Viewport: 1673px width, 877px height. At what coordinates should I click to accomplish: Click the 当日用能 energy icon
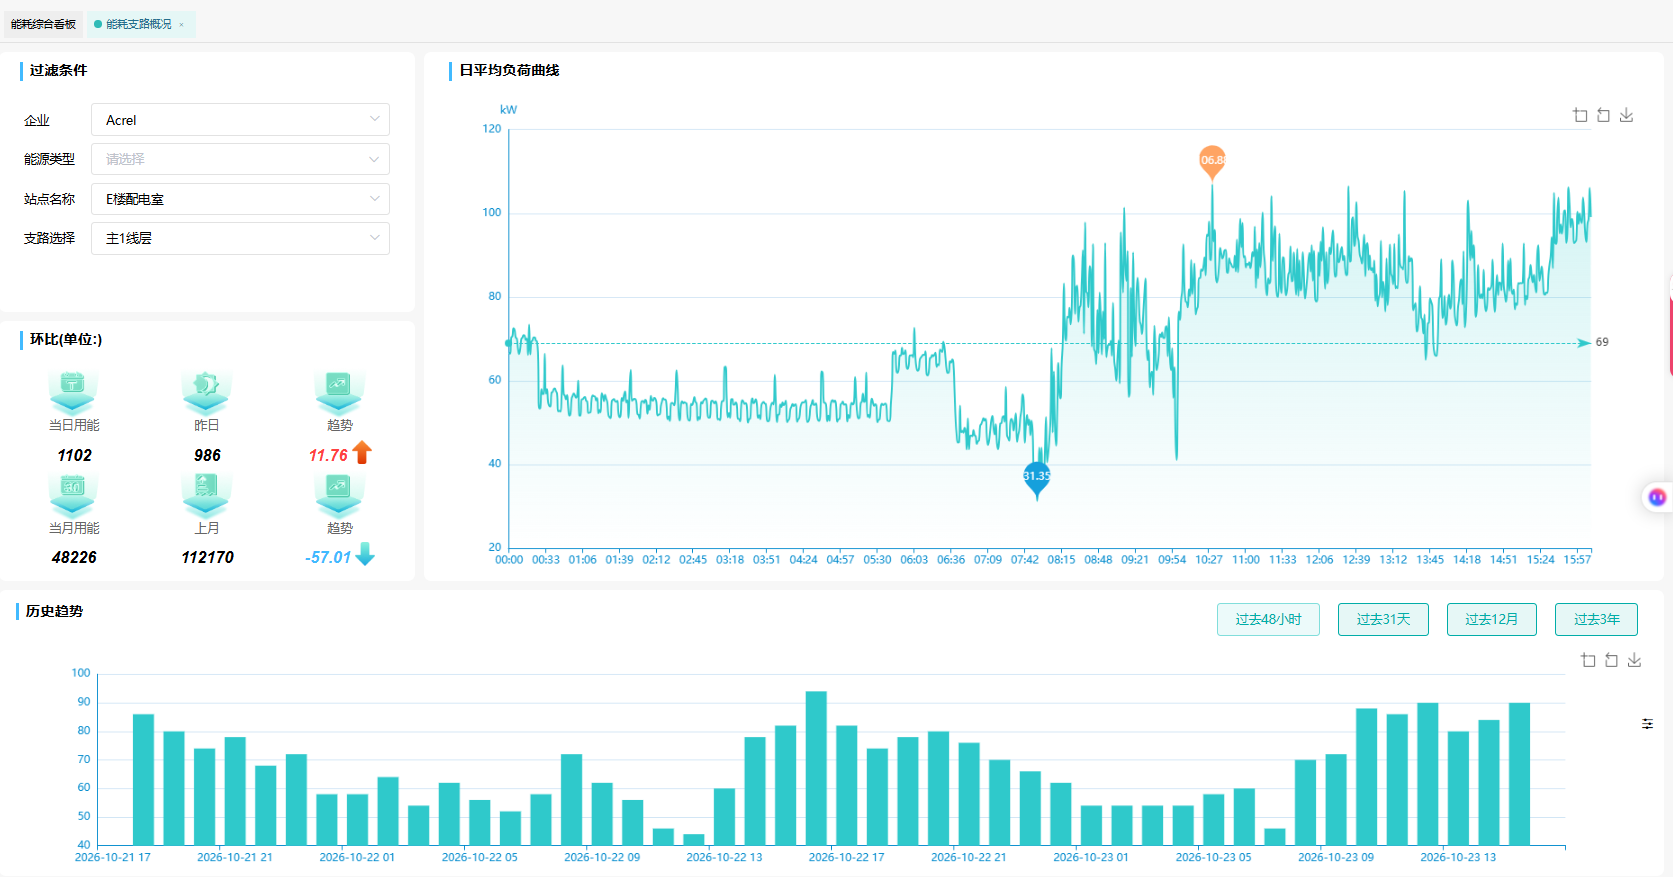[x=73, y=391]
